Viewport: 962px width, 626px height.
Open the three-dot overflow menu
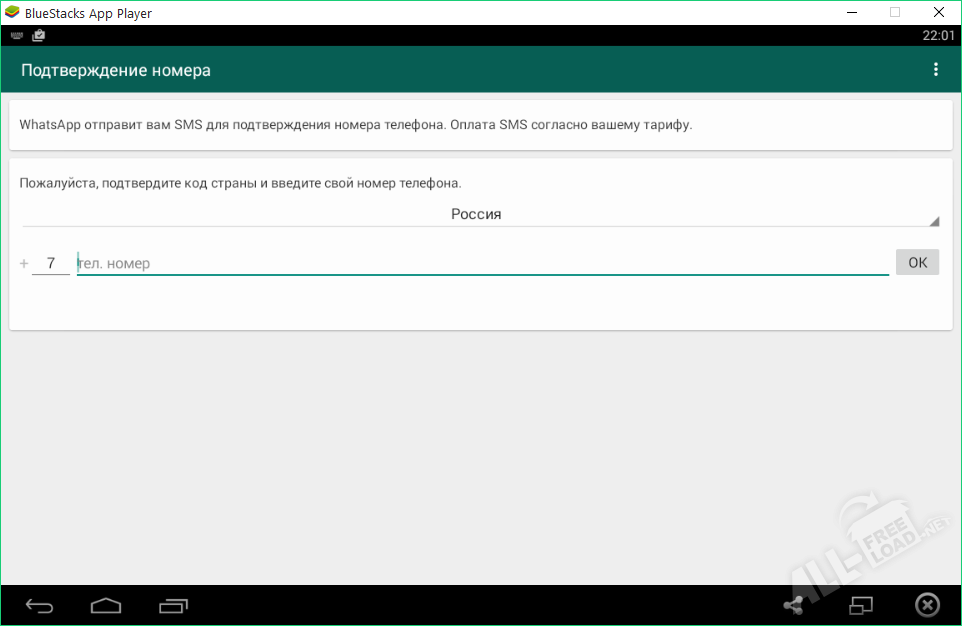click(935, 70)
